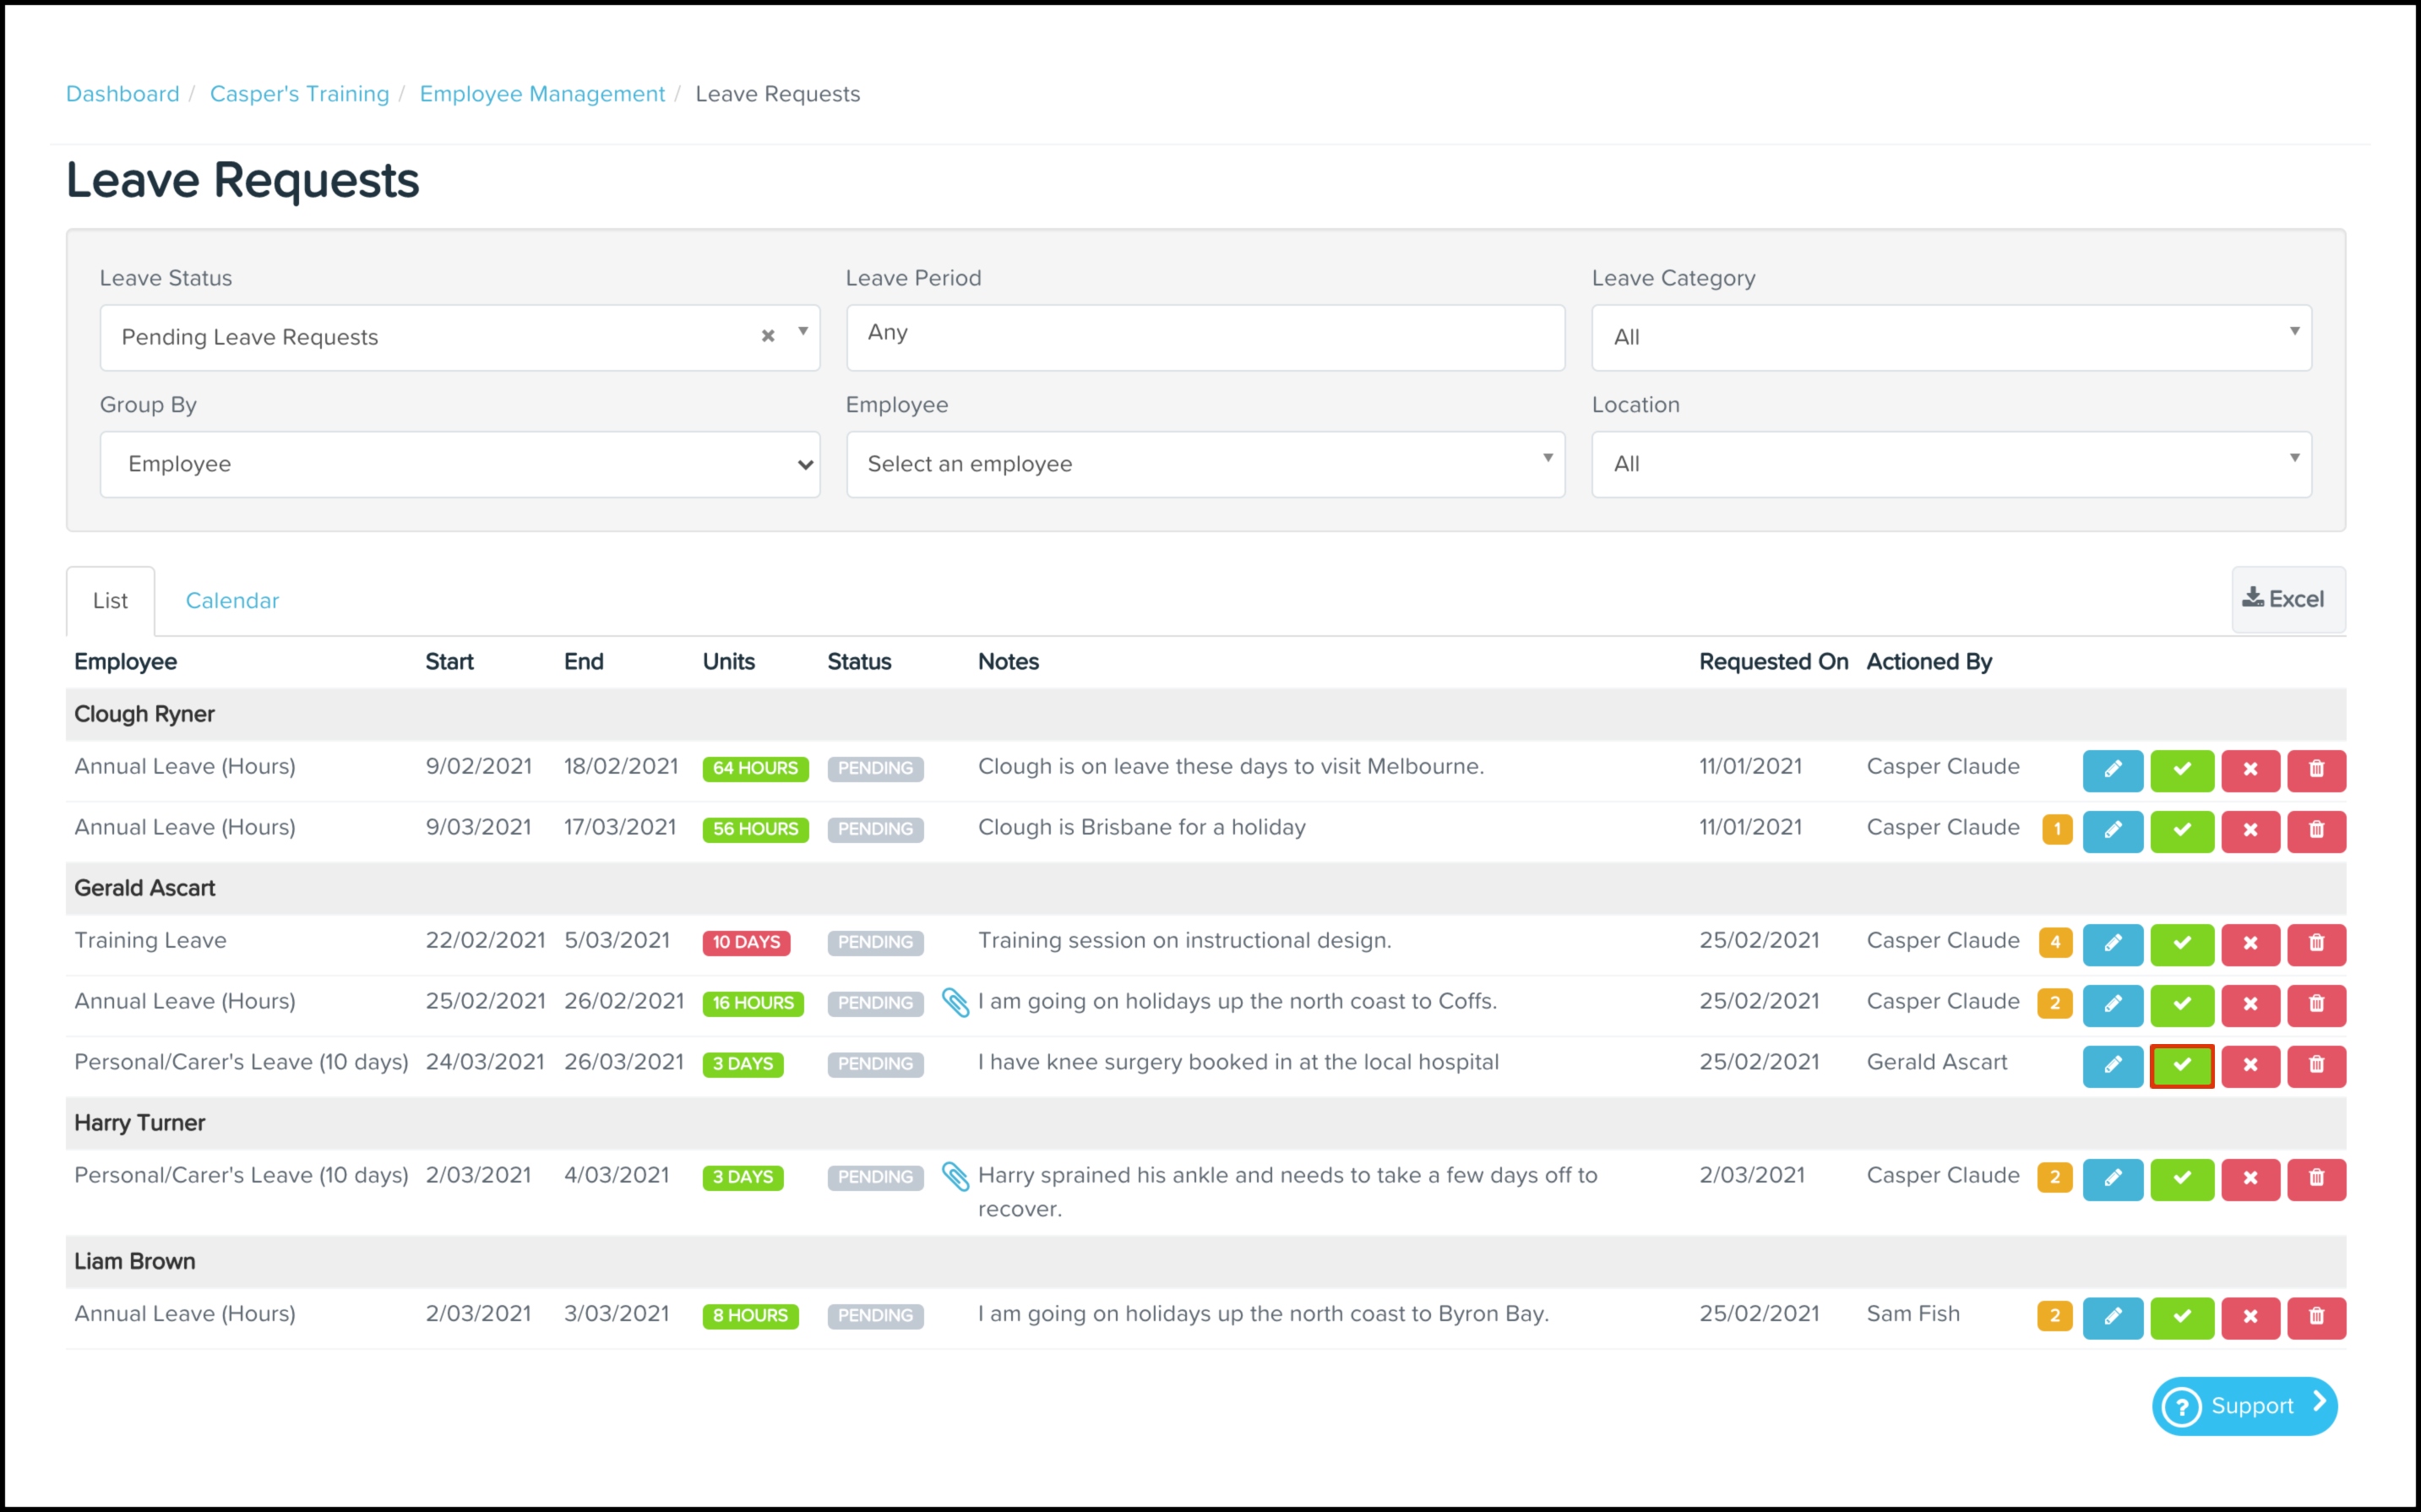Edit Clough Ryner's 64 hours leave request
The height and width of the screenshot is (1512, 2421).
[2112, 769]
